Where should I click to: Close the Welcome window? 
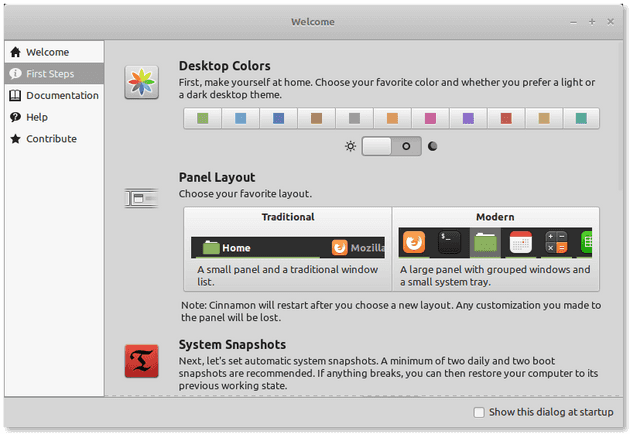click(610, 22)
